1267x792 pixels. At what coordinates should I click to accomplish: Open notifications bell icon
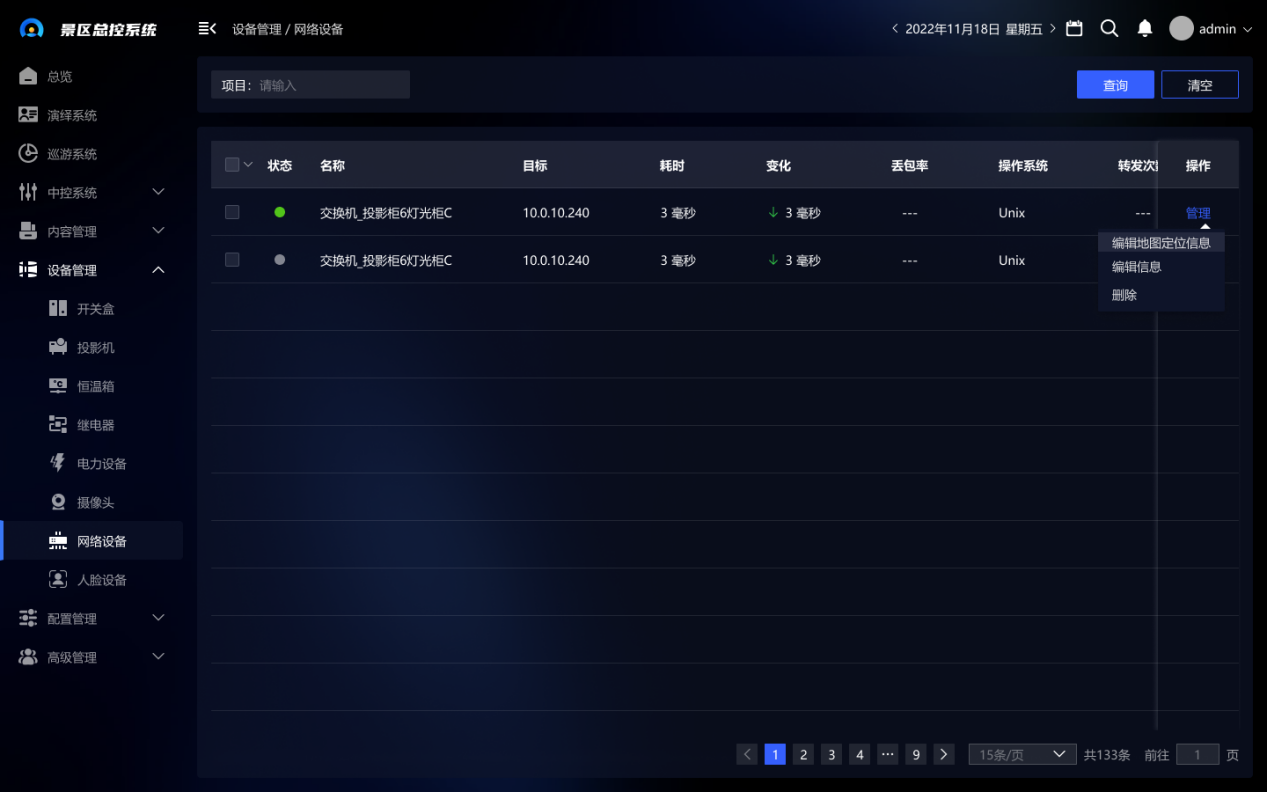(1145, 29)
